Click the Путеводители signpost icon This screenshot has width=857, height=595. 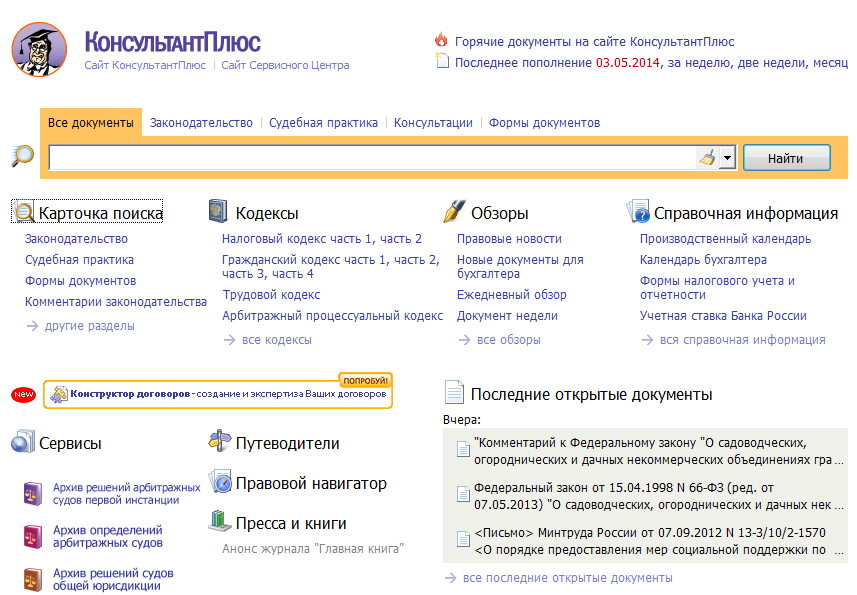click(220, 440)
